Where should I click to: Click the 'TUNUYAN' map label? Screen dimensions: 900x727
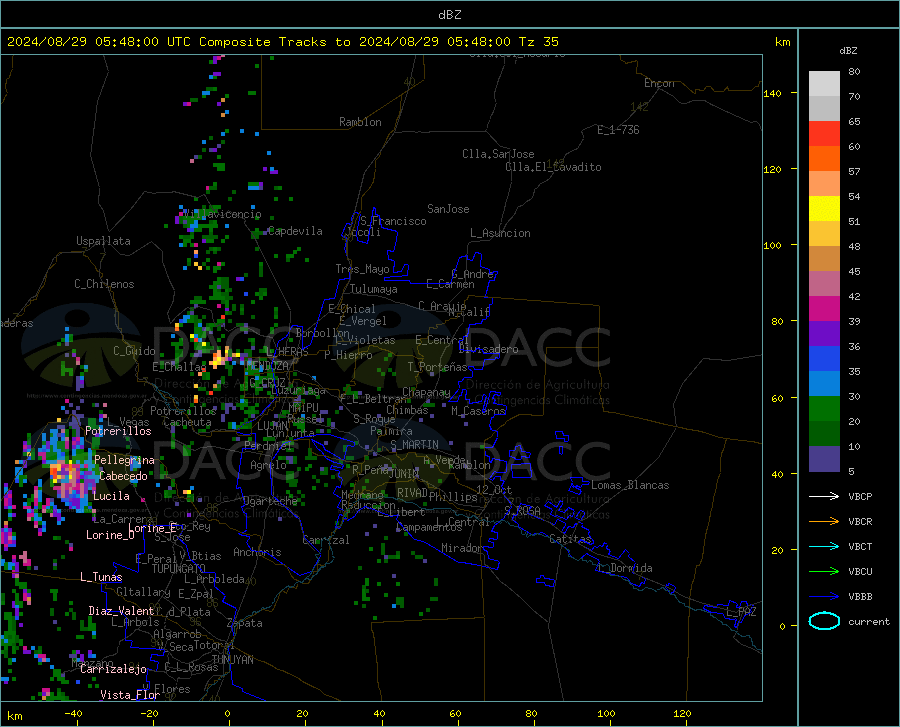(x=232, y=660)
